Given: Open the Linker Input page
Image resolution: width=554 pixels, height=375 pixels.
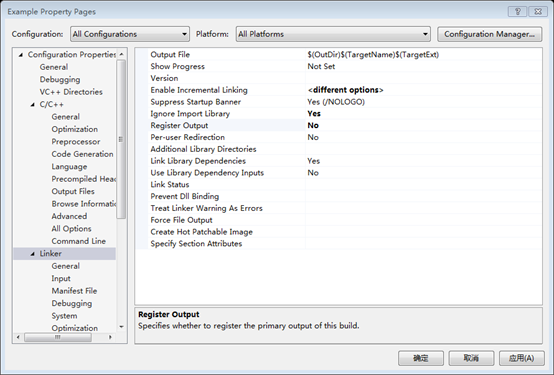Looking at the screenshot, I should pos(61,279).
